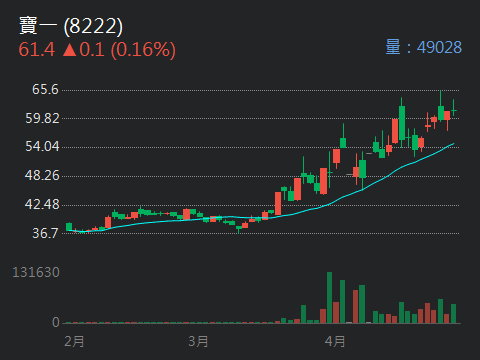The image size is (480, 360).
Task: Click the 59.82 price axis label
Action: click(42, 118)
